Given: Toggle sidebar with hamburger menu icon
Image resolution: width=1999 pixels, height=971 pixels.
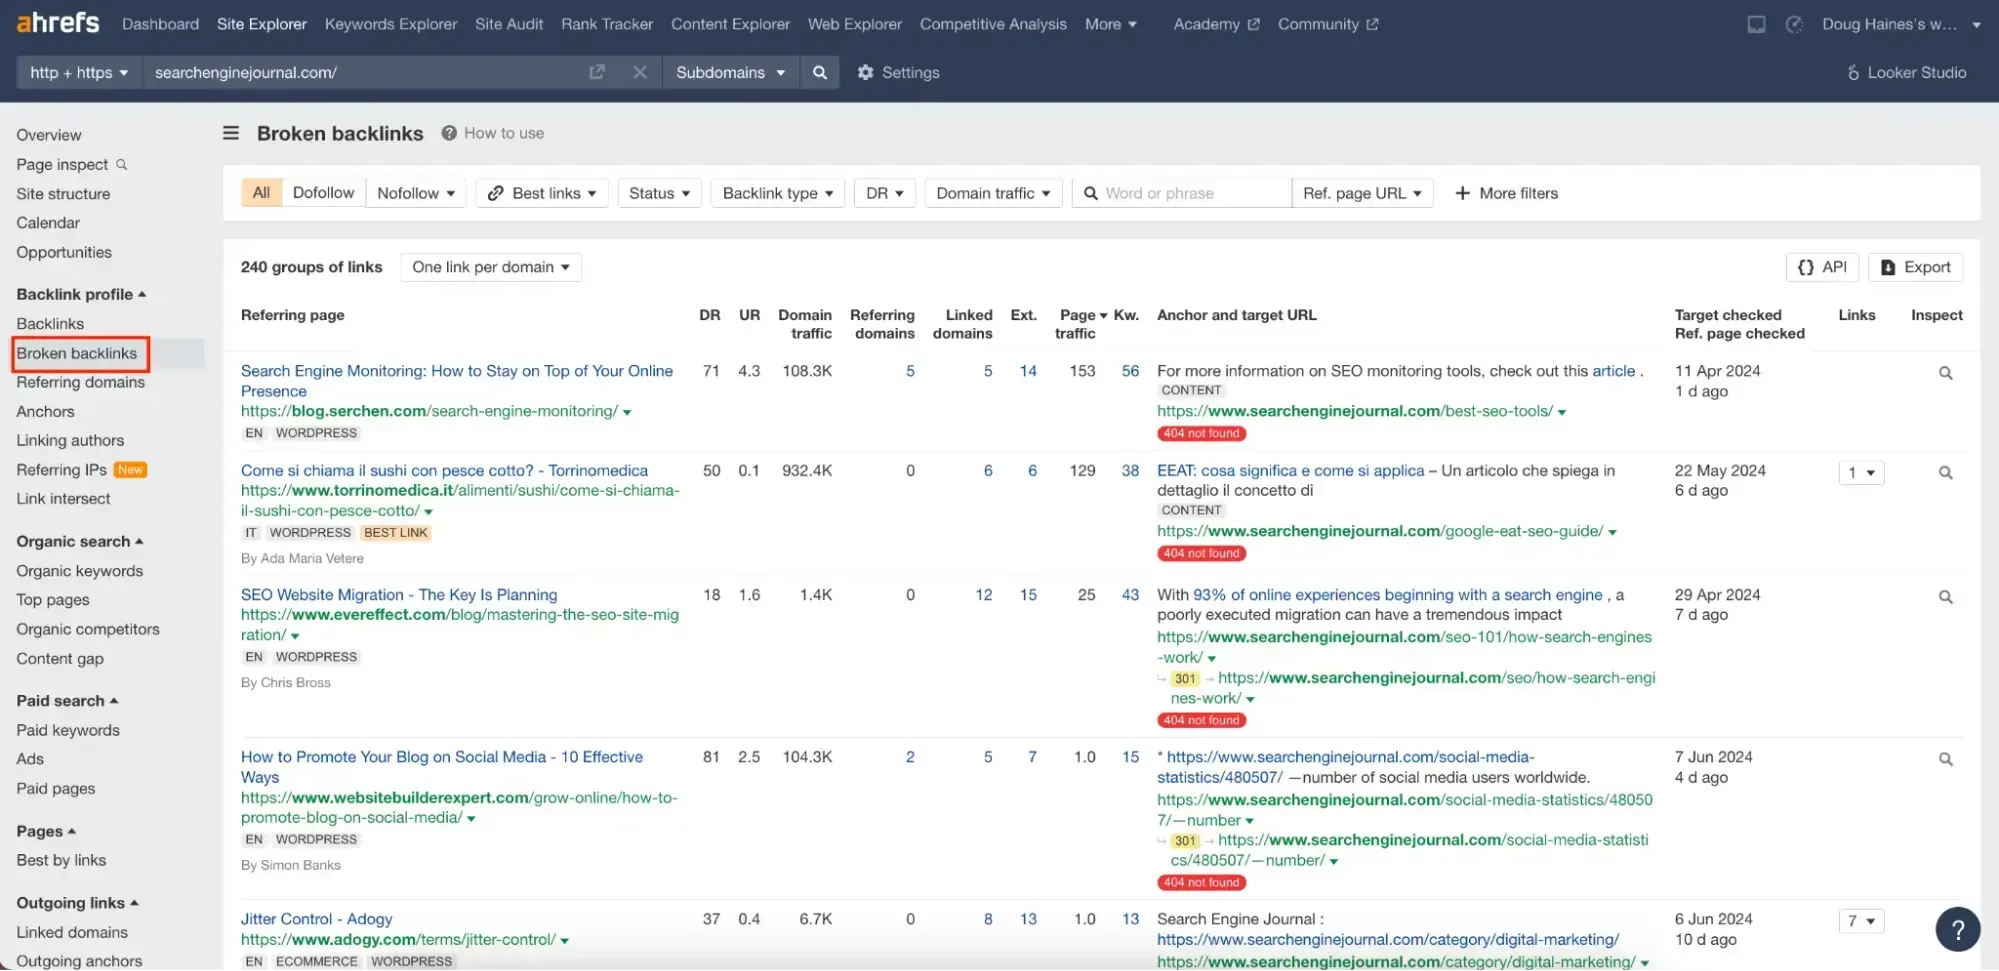Looking at the screenshot, I should pyautogui.click(x=231, y=133).
